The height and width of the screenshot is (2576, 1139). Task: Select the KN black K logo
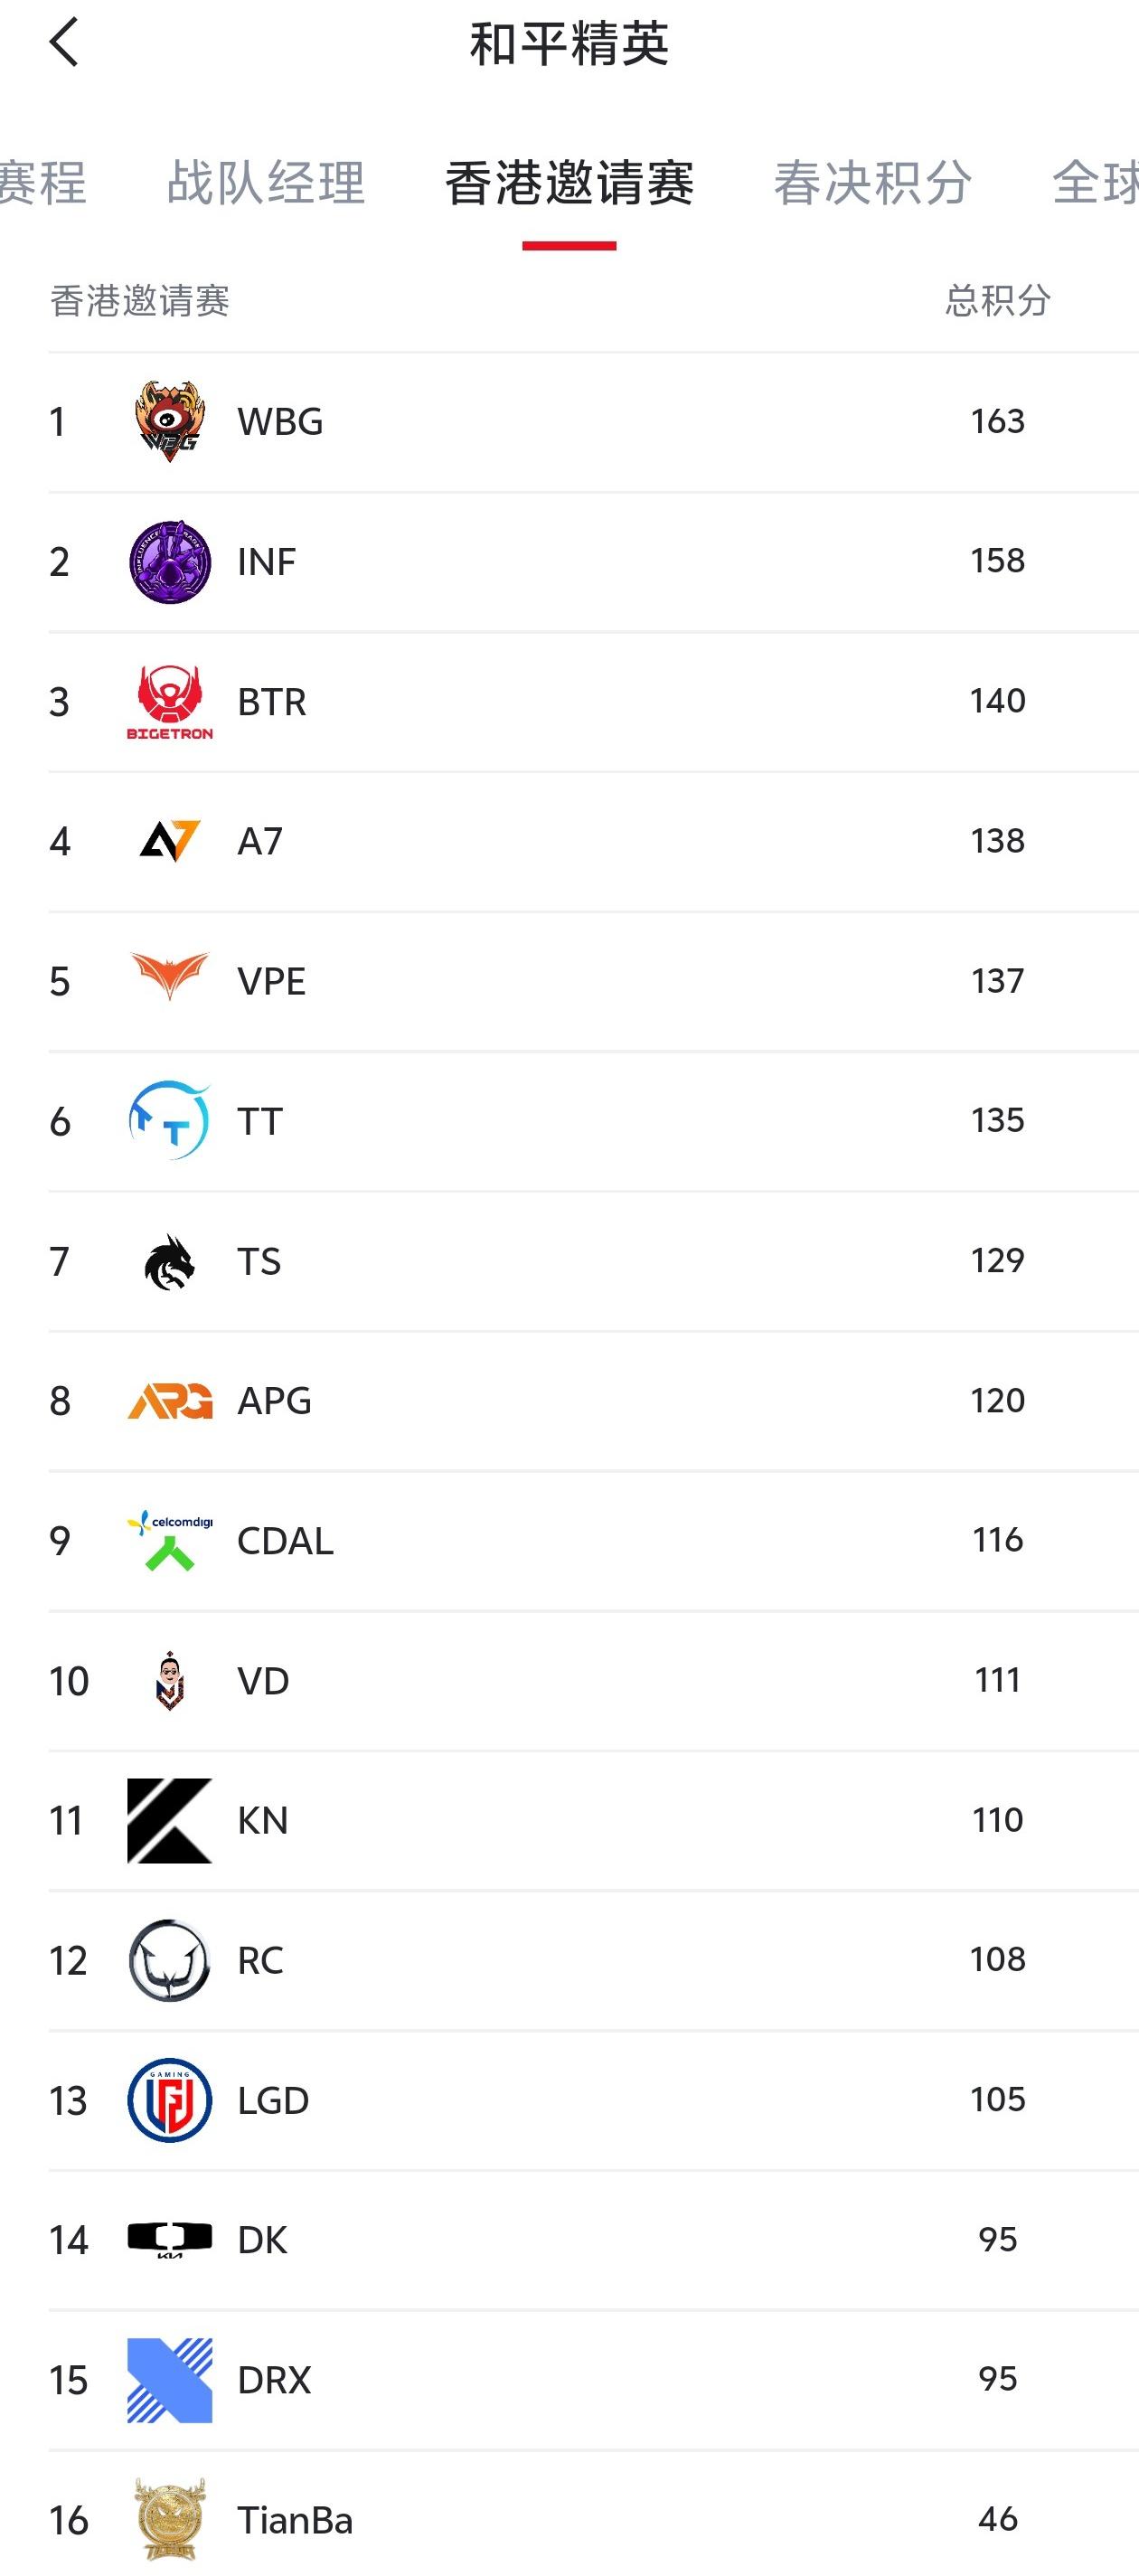coord(170,1820)
